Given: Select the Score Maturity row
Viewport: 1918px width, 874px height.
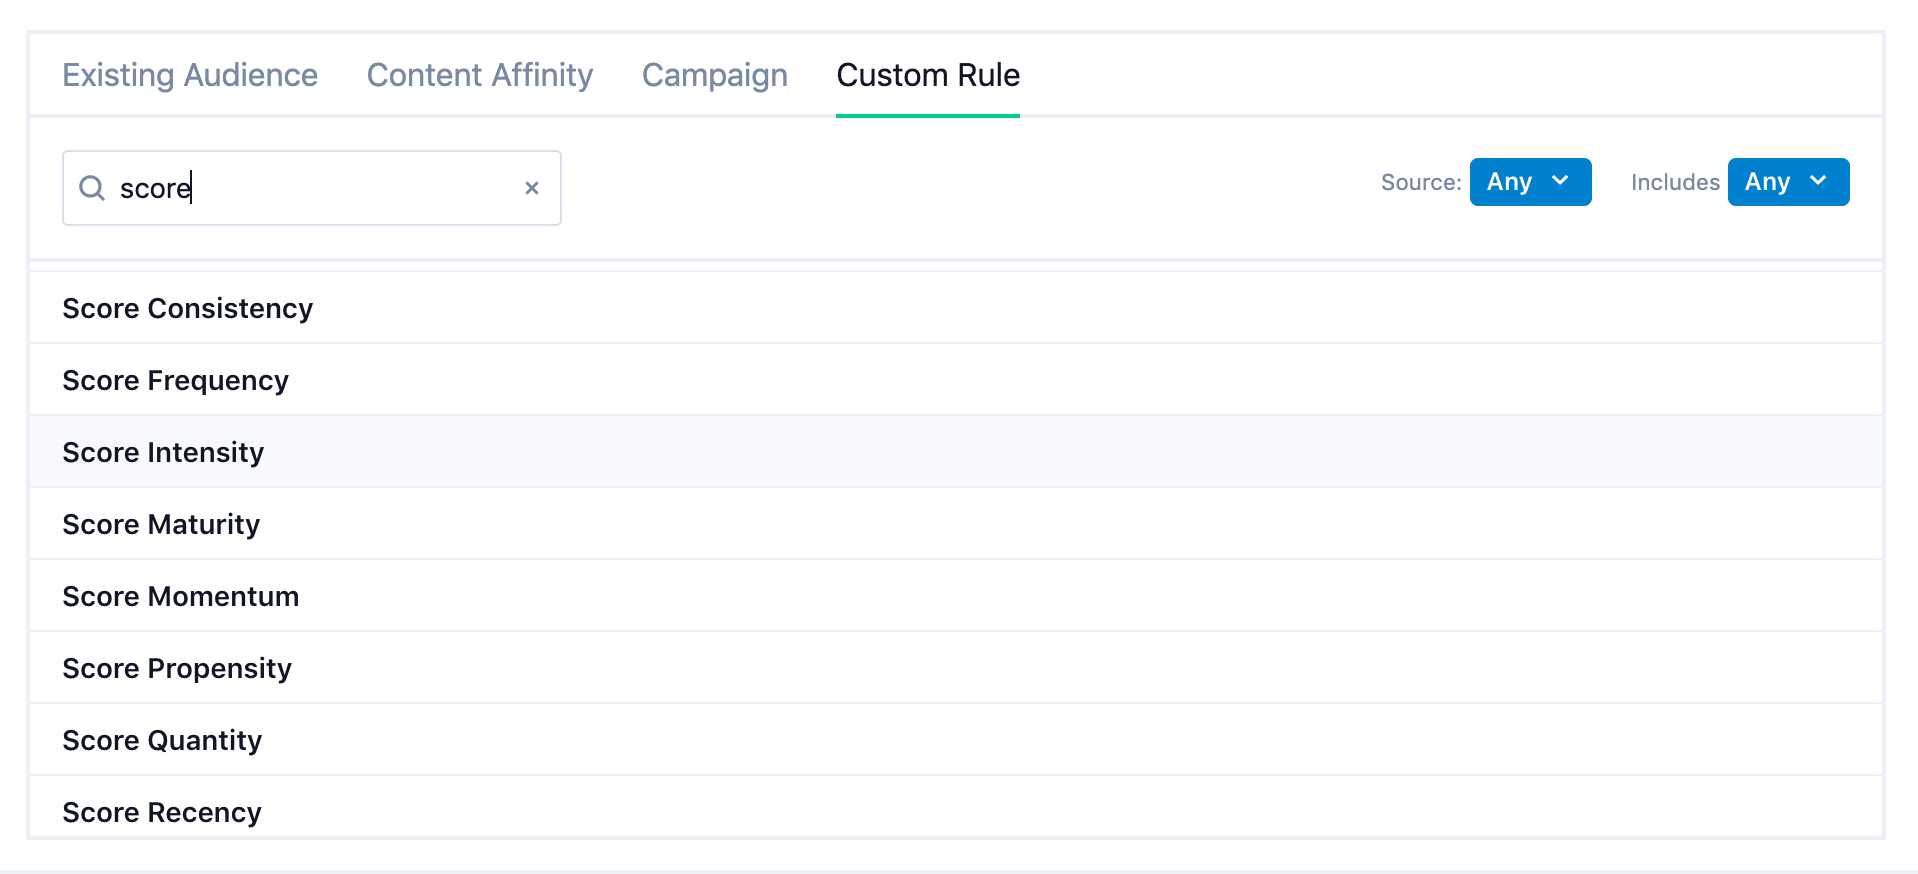Looking at the screenshot, I should point(956,524).
